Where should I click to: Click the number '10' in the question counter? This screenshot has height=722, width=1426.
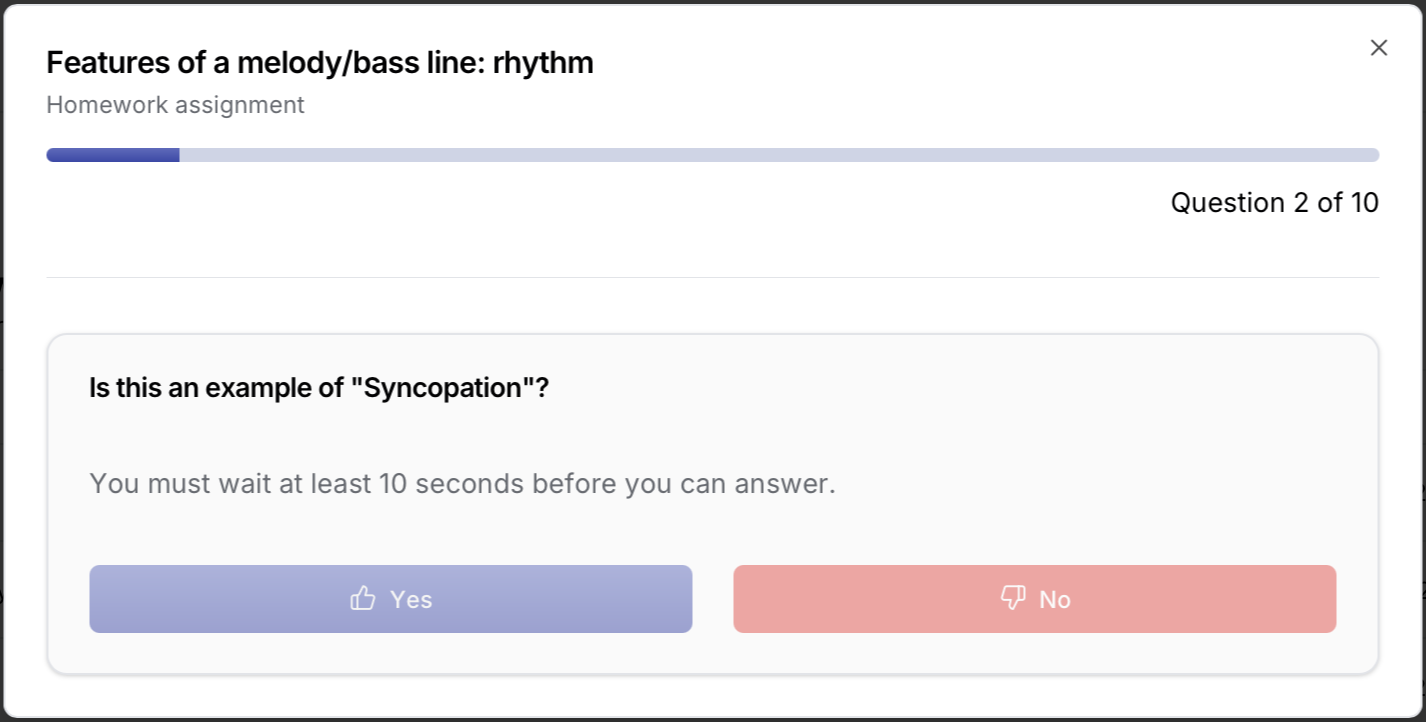tap(1365, 203)
